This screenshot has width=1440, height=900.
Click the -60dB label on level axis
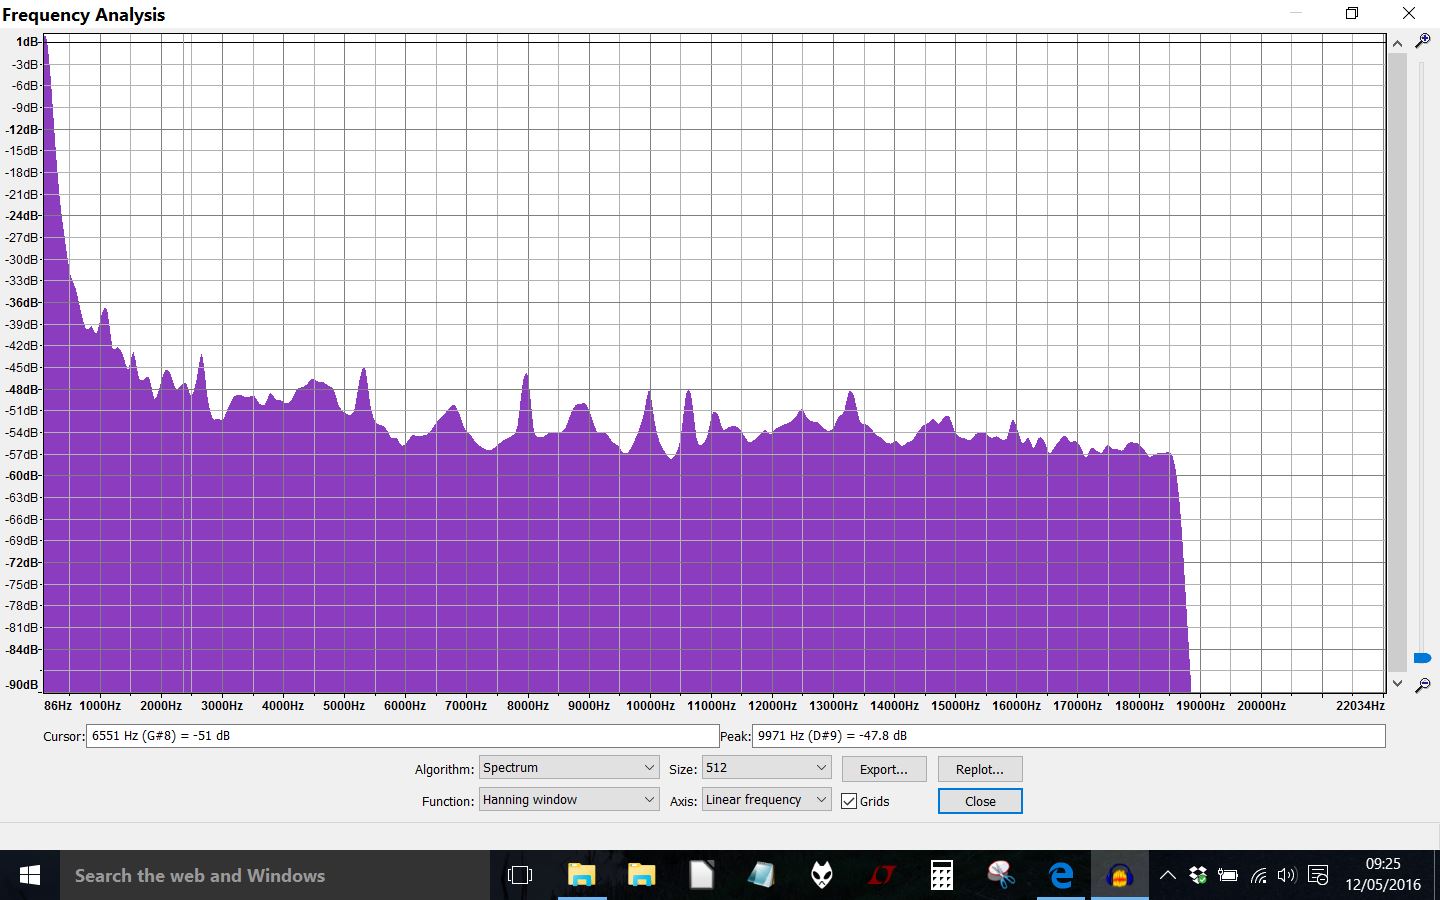(x=23, y=476)
